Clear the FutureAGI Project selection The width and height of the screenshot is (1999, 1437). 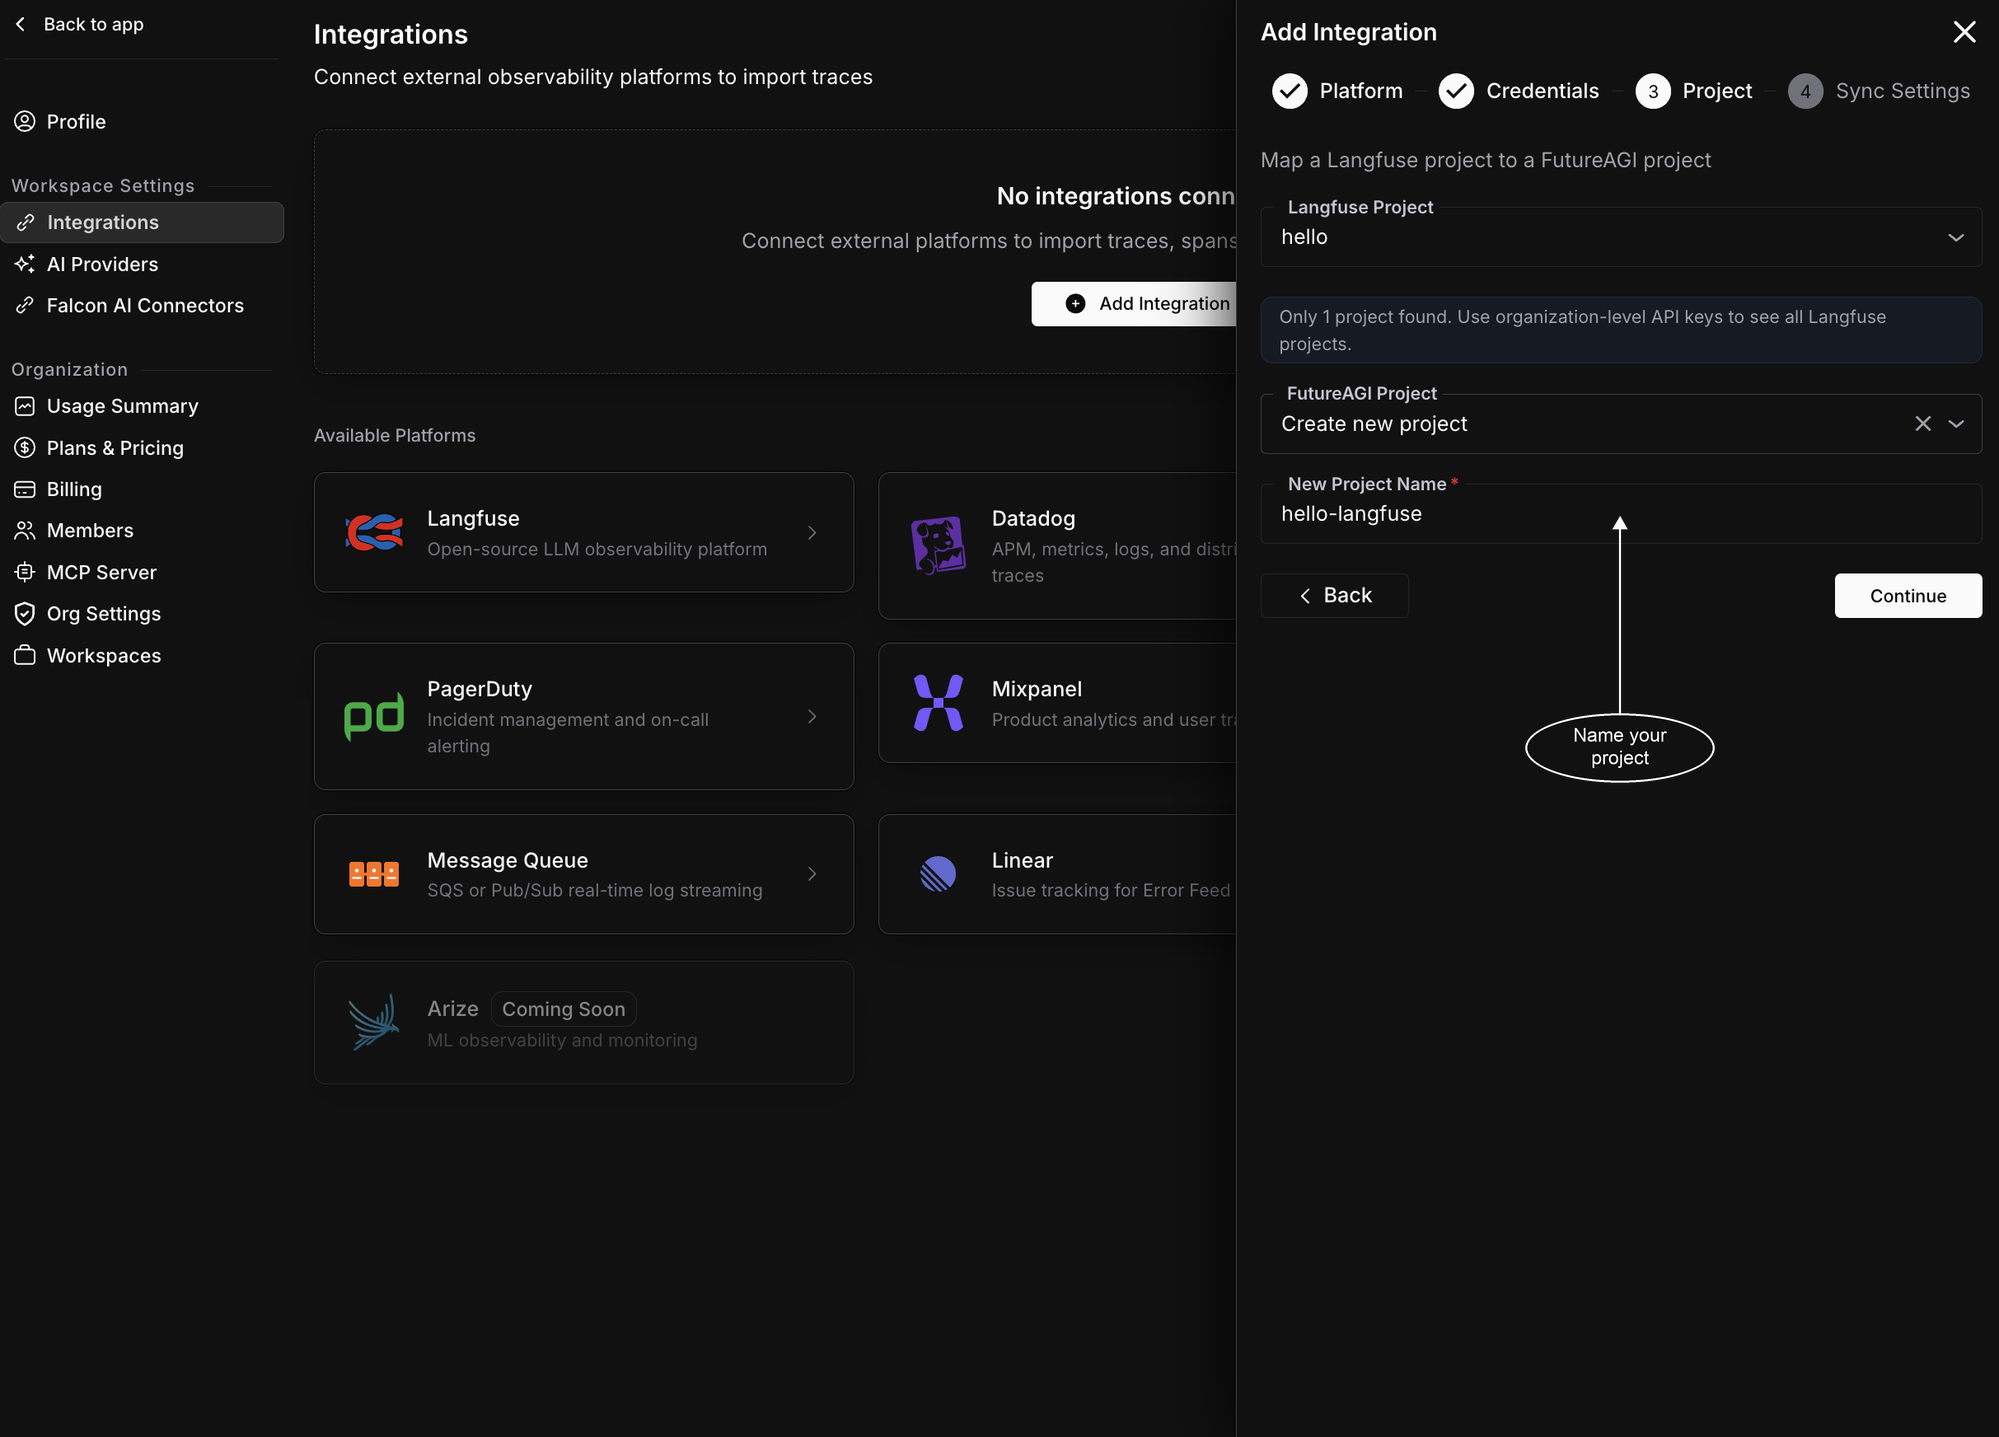[x=1922, y=424]
